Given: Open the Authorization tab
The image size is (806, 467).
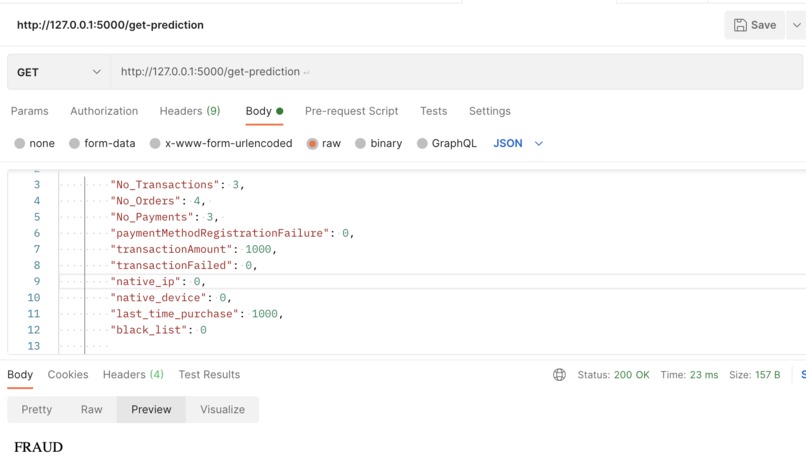Looking at the screenshot, I should (104, 111).
